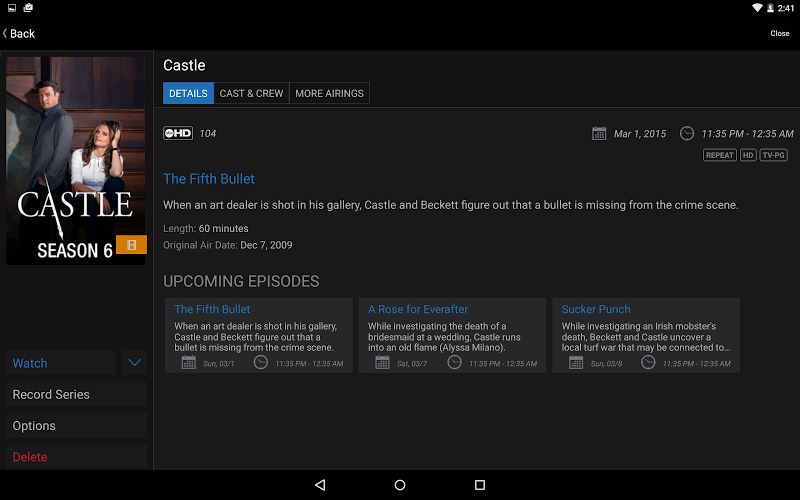
Task: Click clock icon in A Rose for Everafter card
Action: (454, 363)
